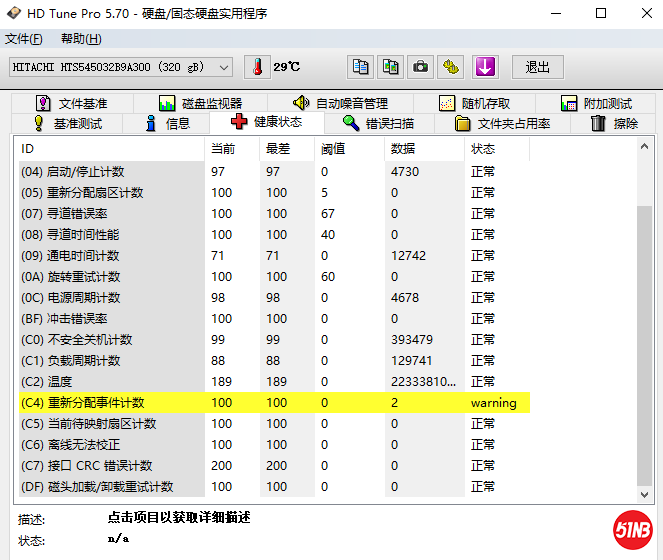663x560 pixels.
Task: Click the scrollbar up arrow in attribute list
Action: coord(645,149)
